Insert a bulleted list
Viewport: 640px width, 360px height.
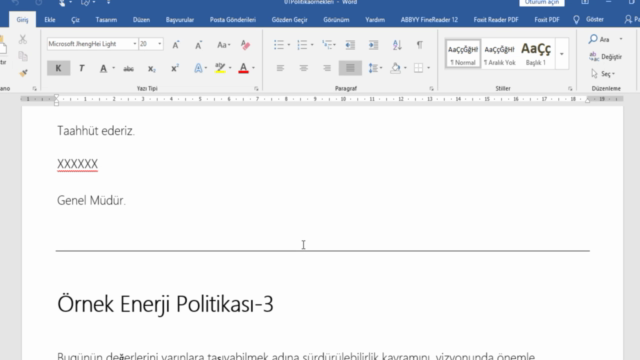279,44
